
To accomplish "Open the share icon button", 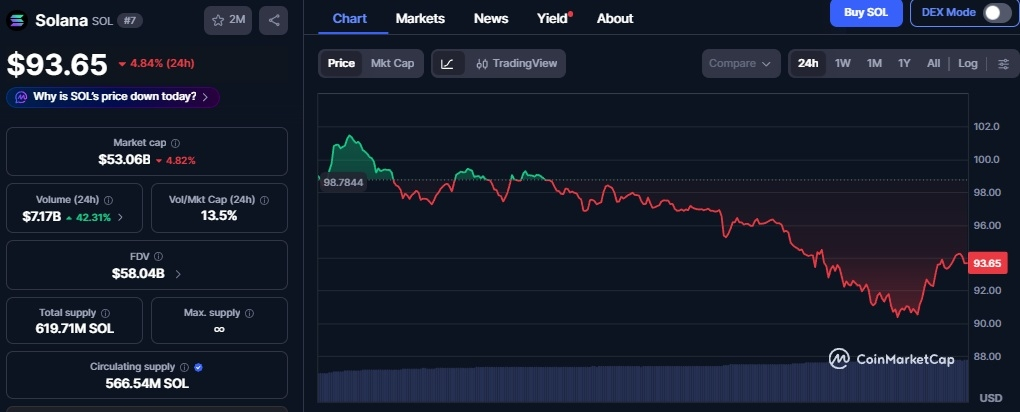I will 274,20.
